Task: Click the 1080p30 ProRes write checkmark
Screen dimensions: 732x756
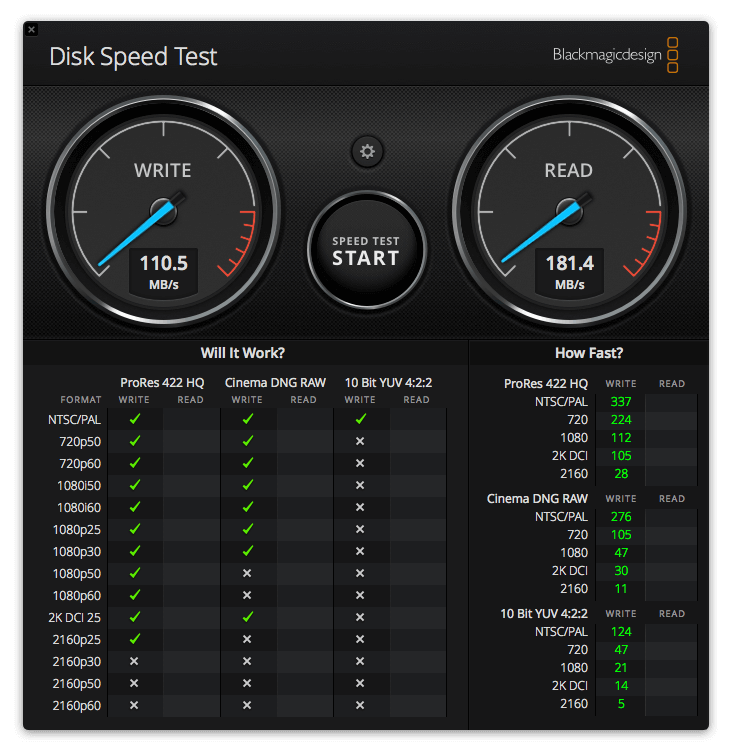Action: click(135, 551)
